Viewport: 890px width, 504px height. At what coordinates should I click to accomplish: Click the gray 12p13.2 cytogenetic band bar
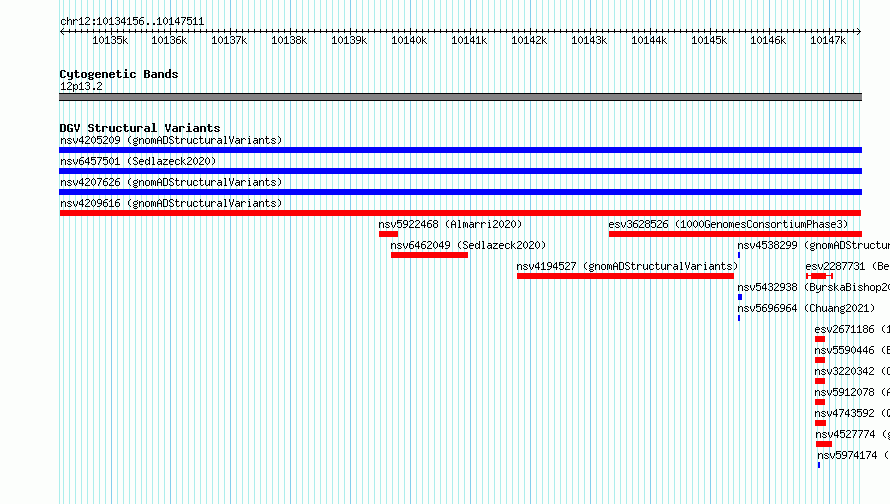[460, 97]
